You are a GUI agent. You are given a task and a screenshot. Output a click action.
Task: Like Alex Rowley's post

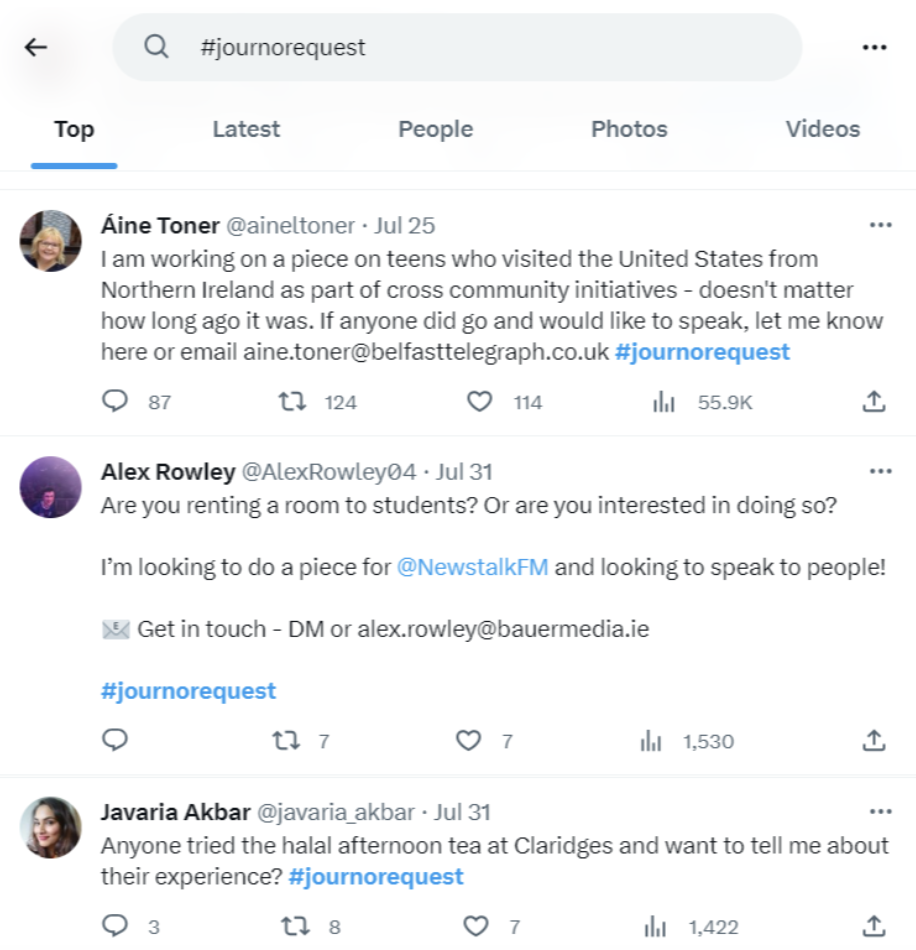(x=466, y=740)
